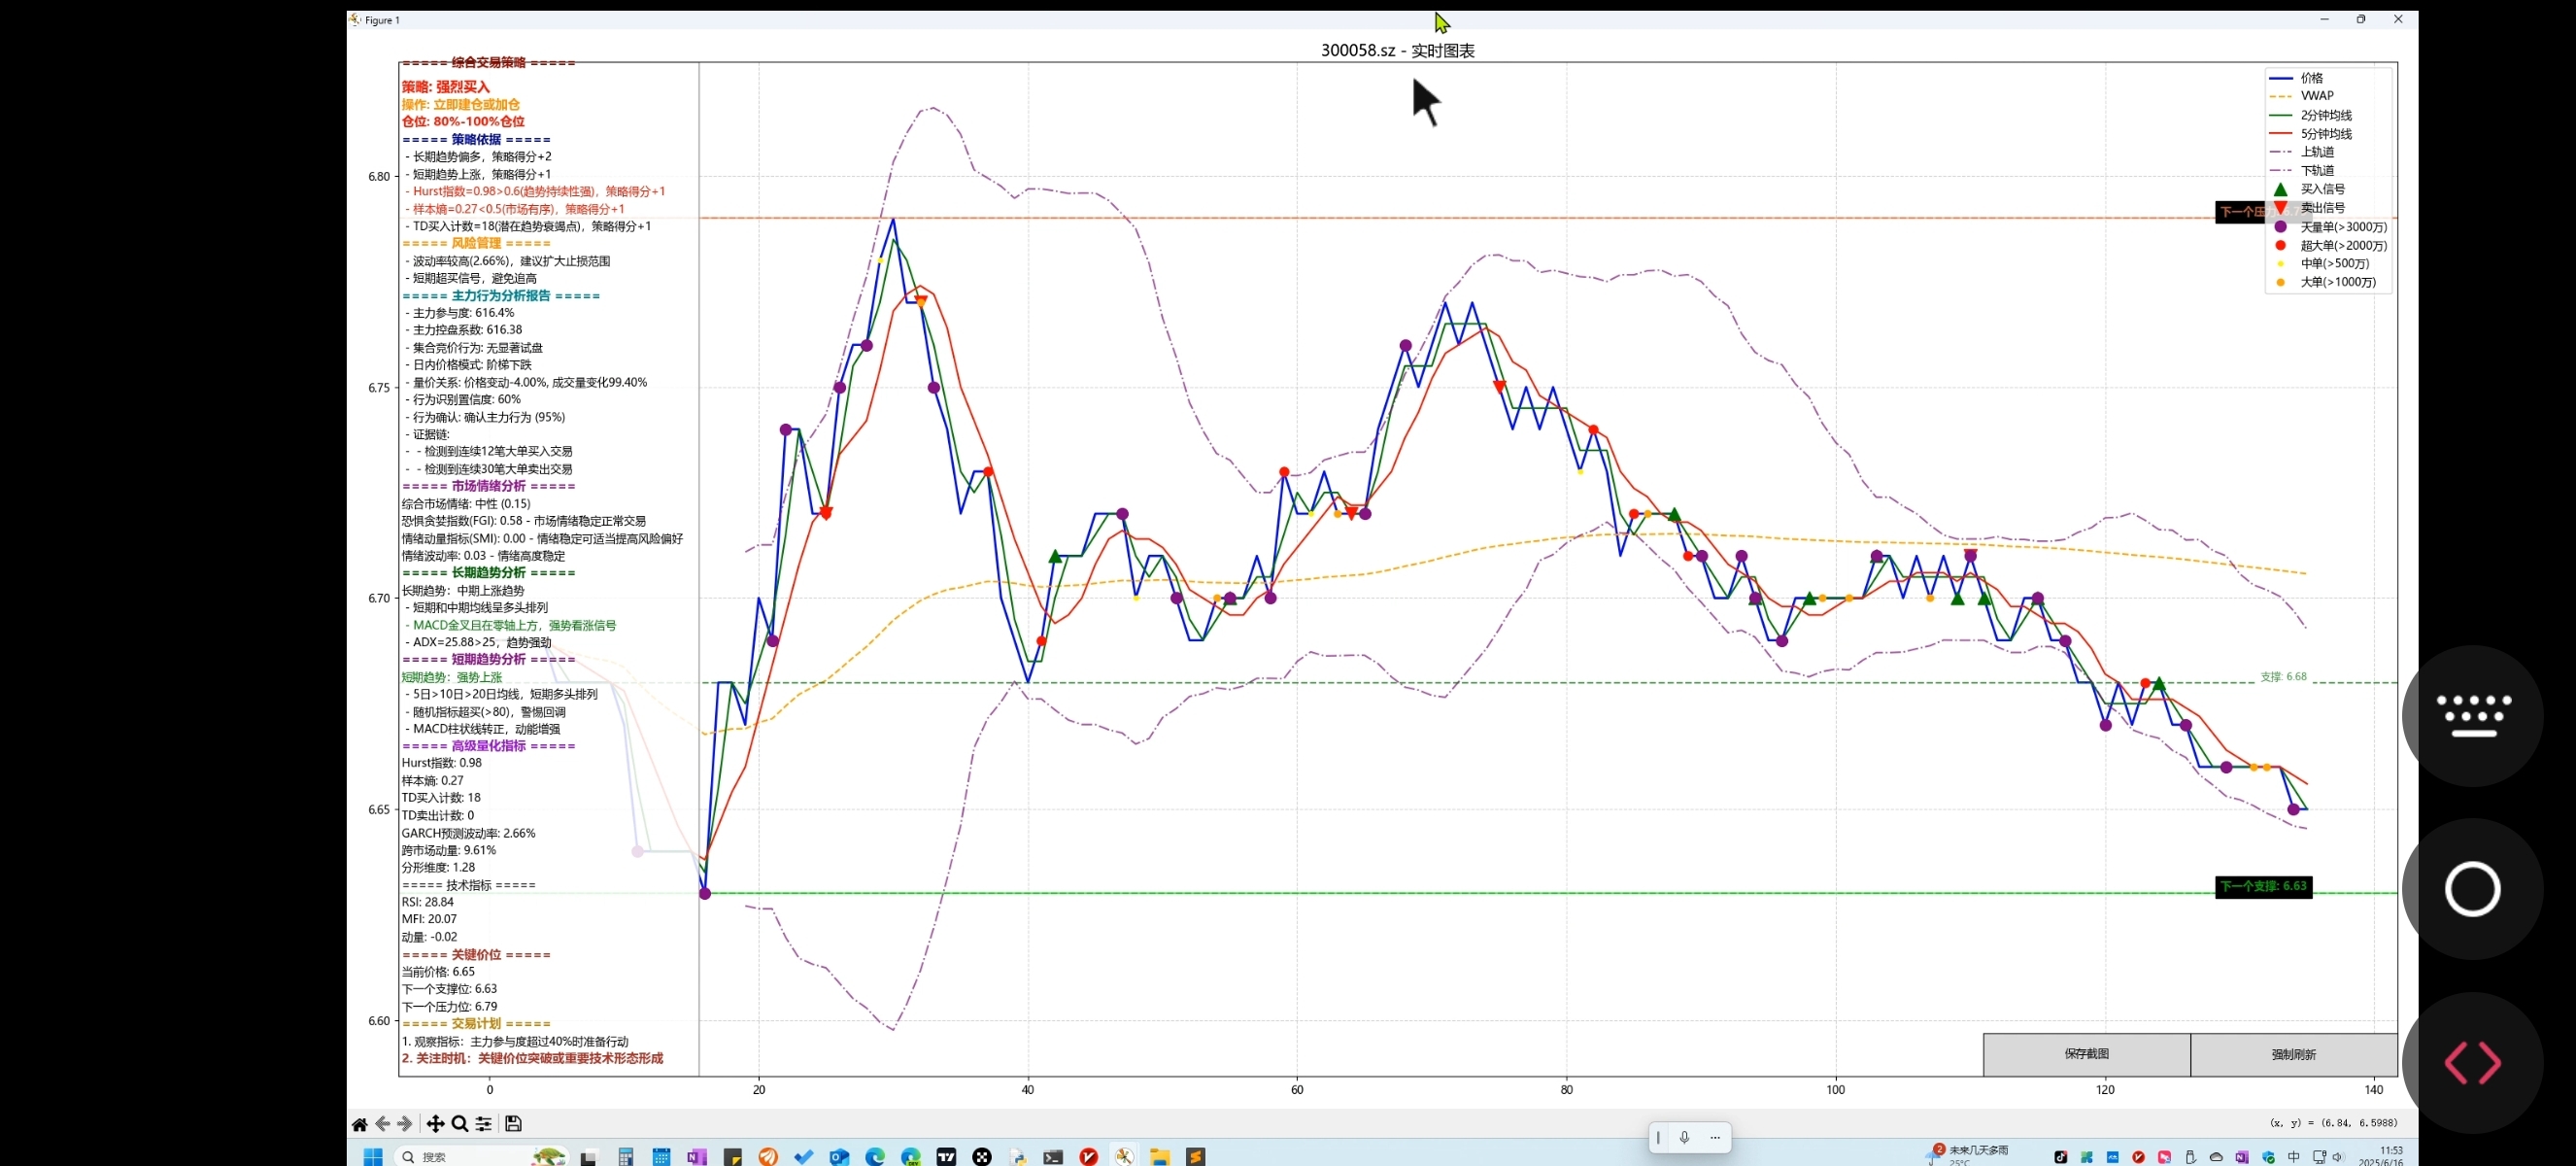Open Configure subplots sliders icon
The height and width of the screenshot is (1166, 2576).
(484, 1124)
